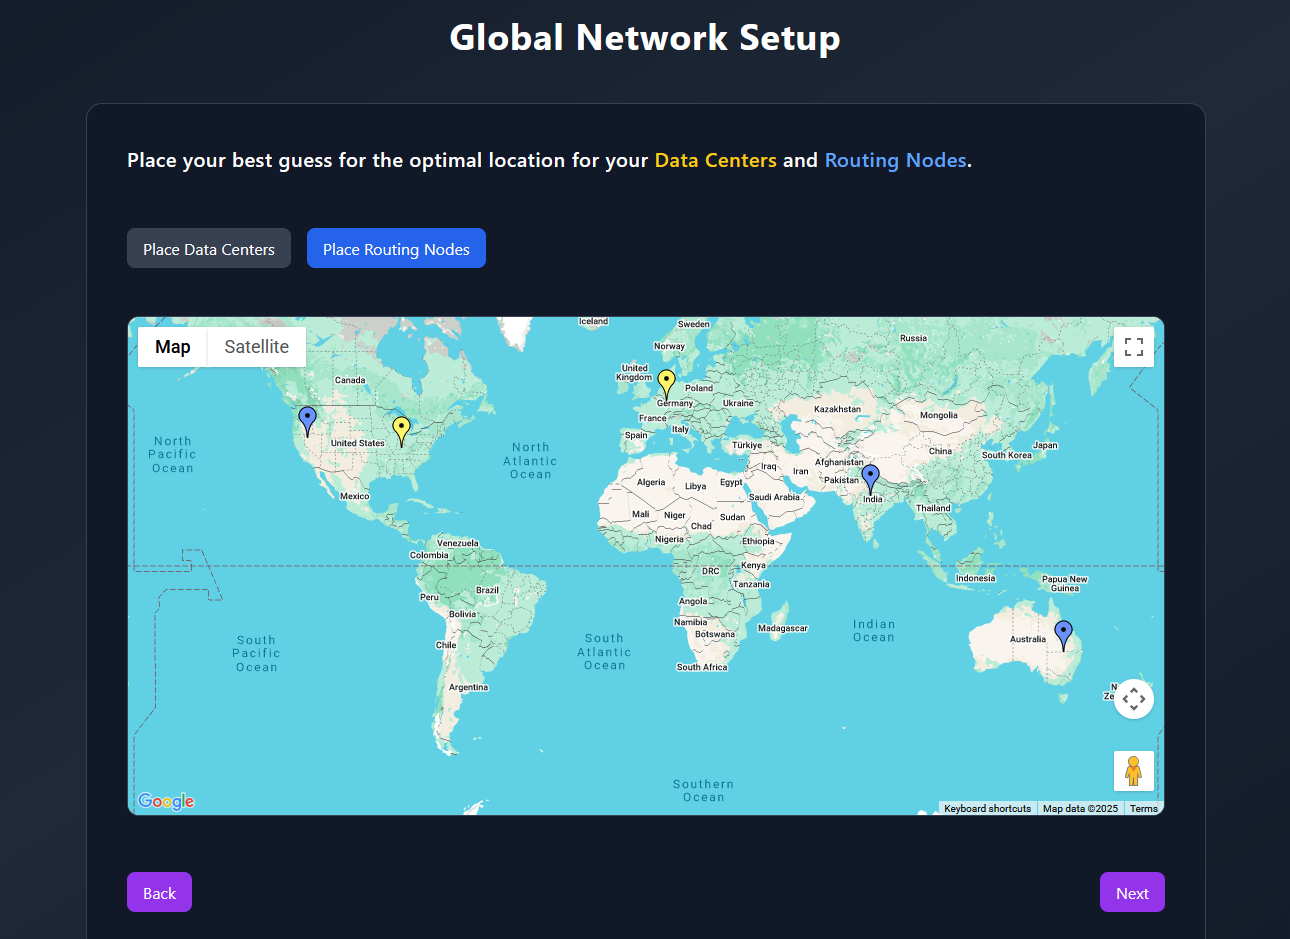
Task: Click the Mexico label on the map
Action: click(354, 496)
